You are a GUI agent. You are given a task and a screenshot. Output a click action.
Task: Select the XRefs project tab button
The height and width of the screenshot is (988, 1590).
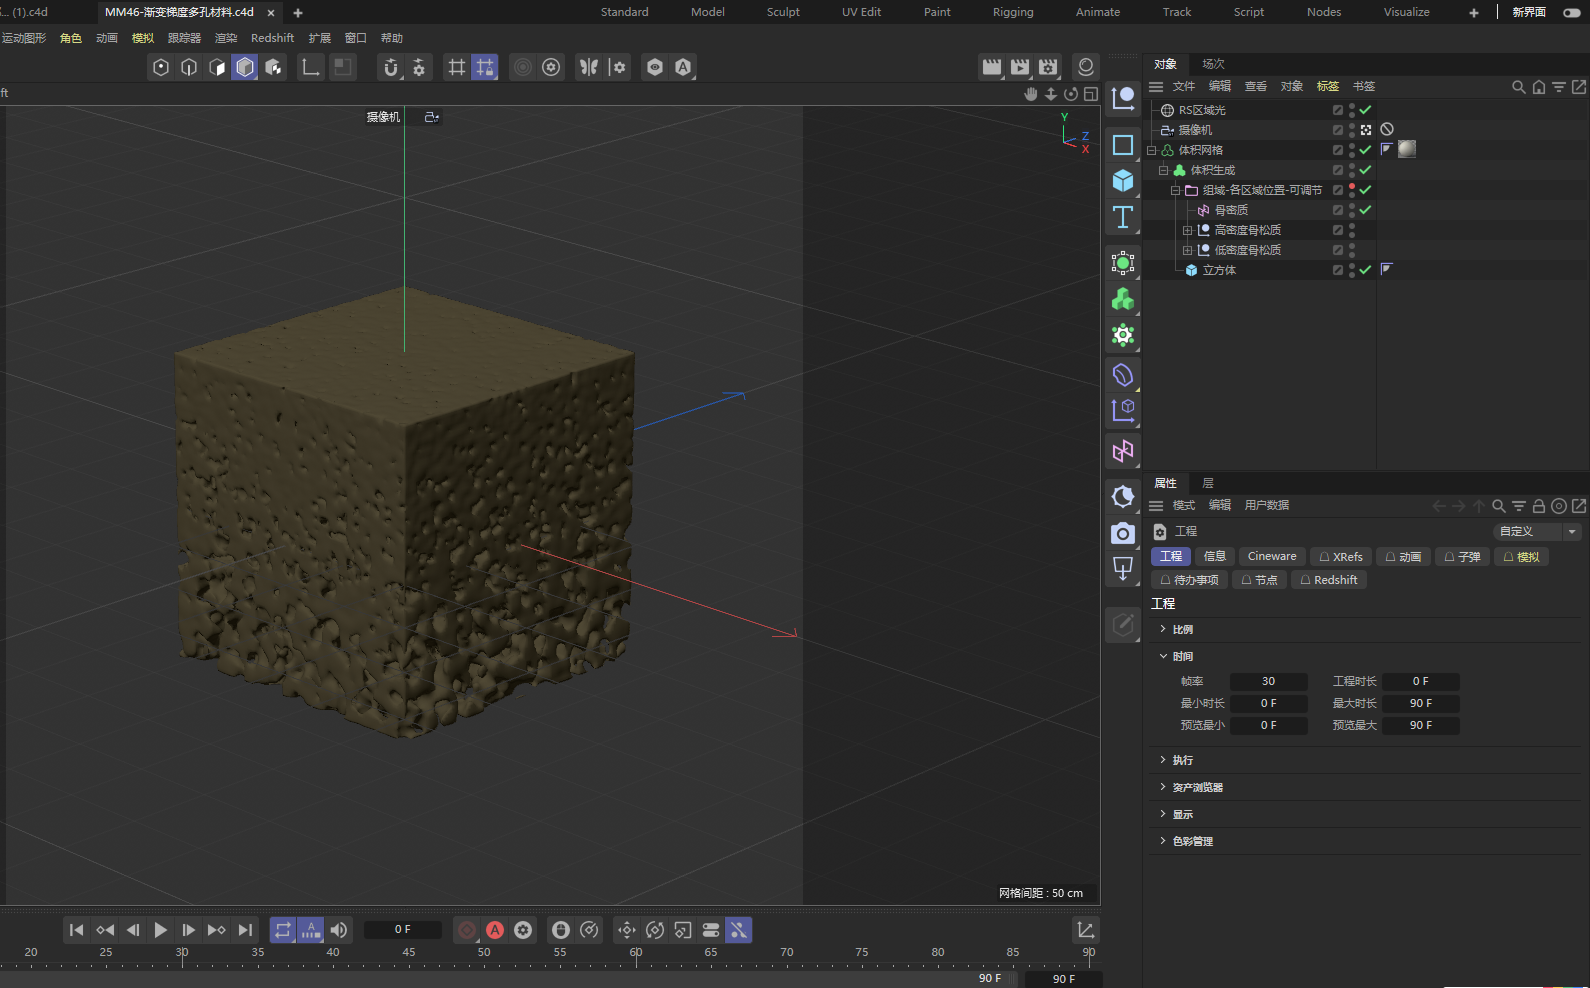click(x=1341, y=557)
